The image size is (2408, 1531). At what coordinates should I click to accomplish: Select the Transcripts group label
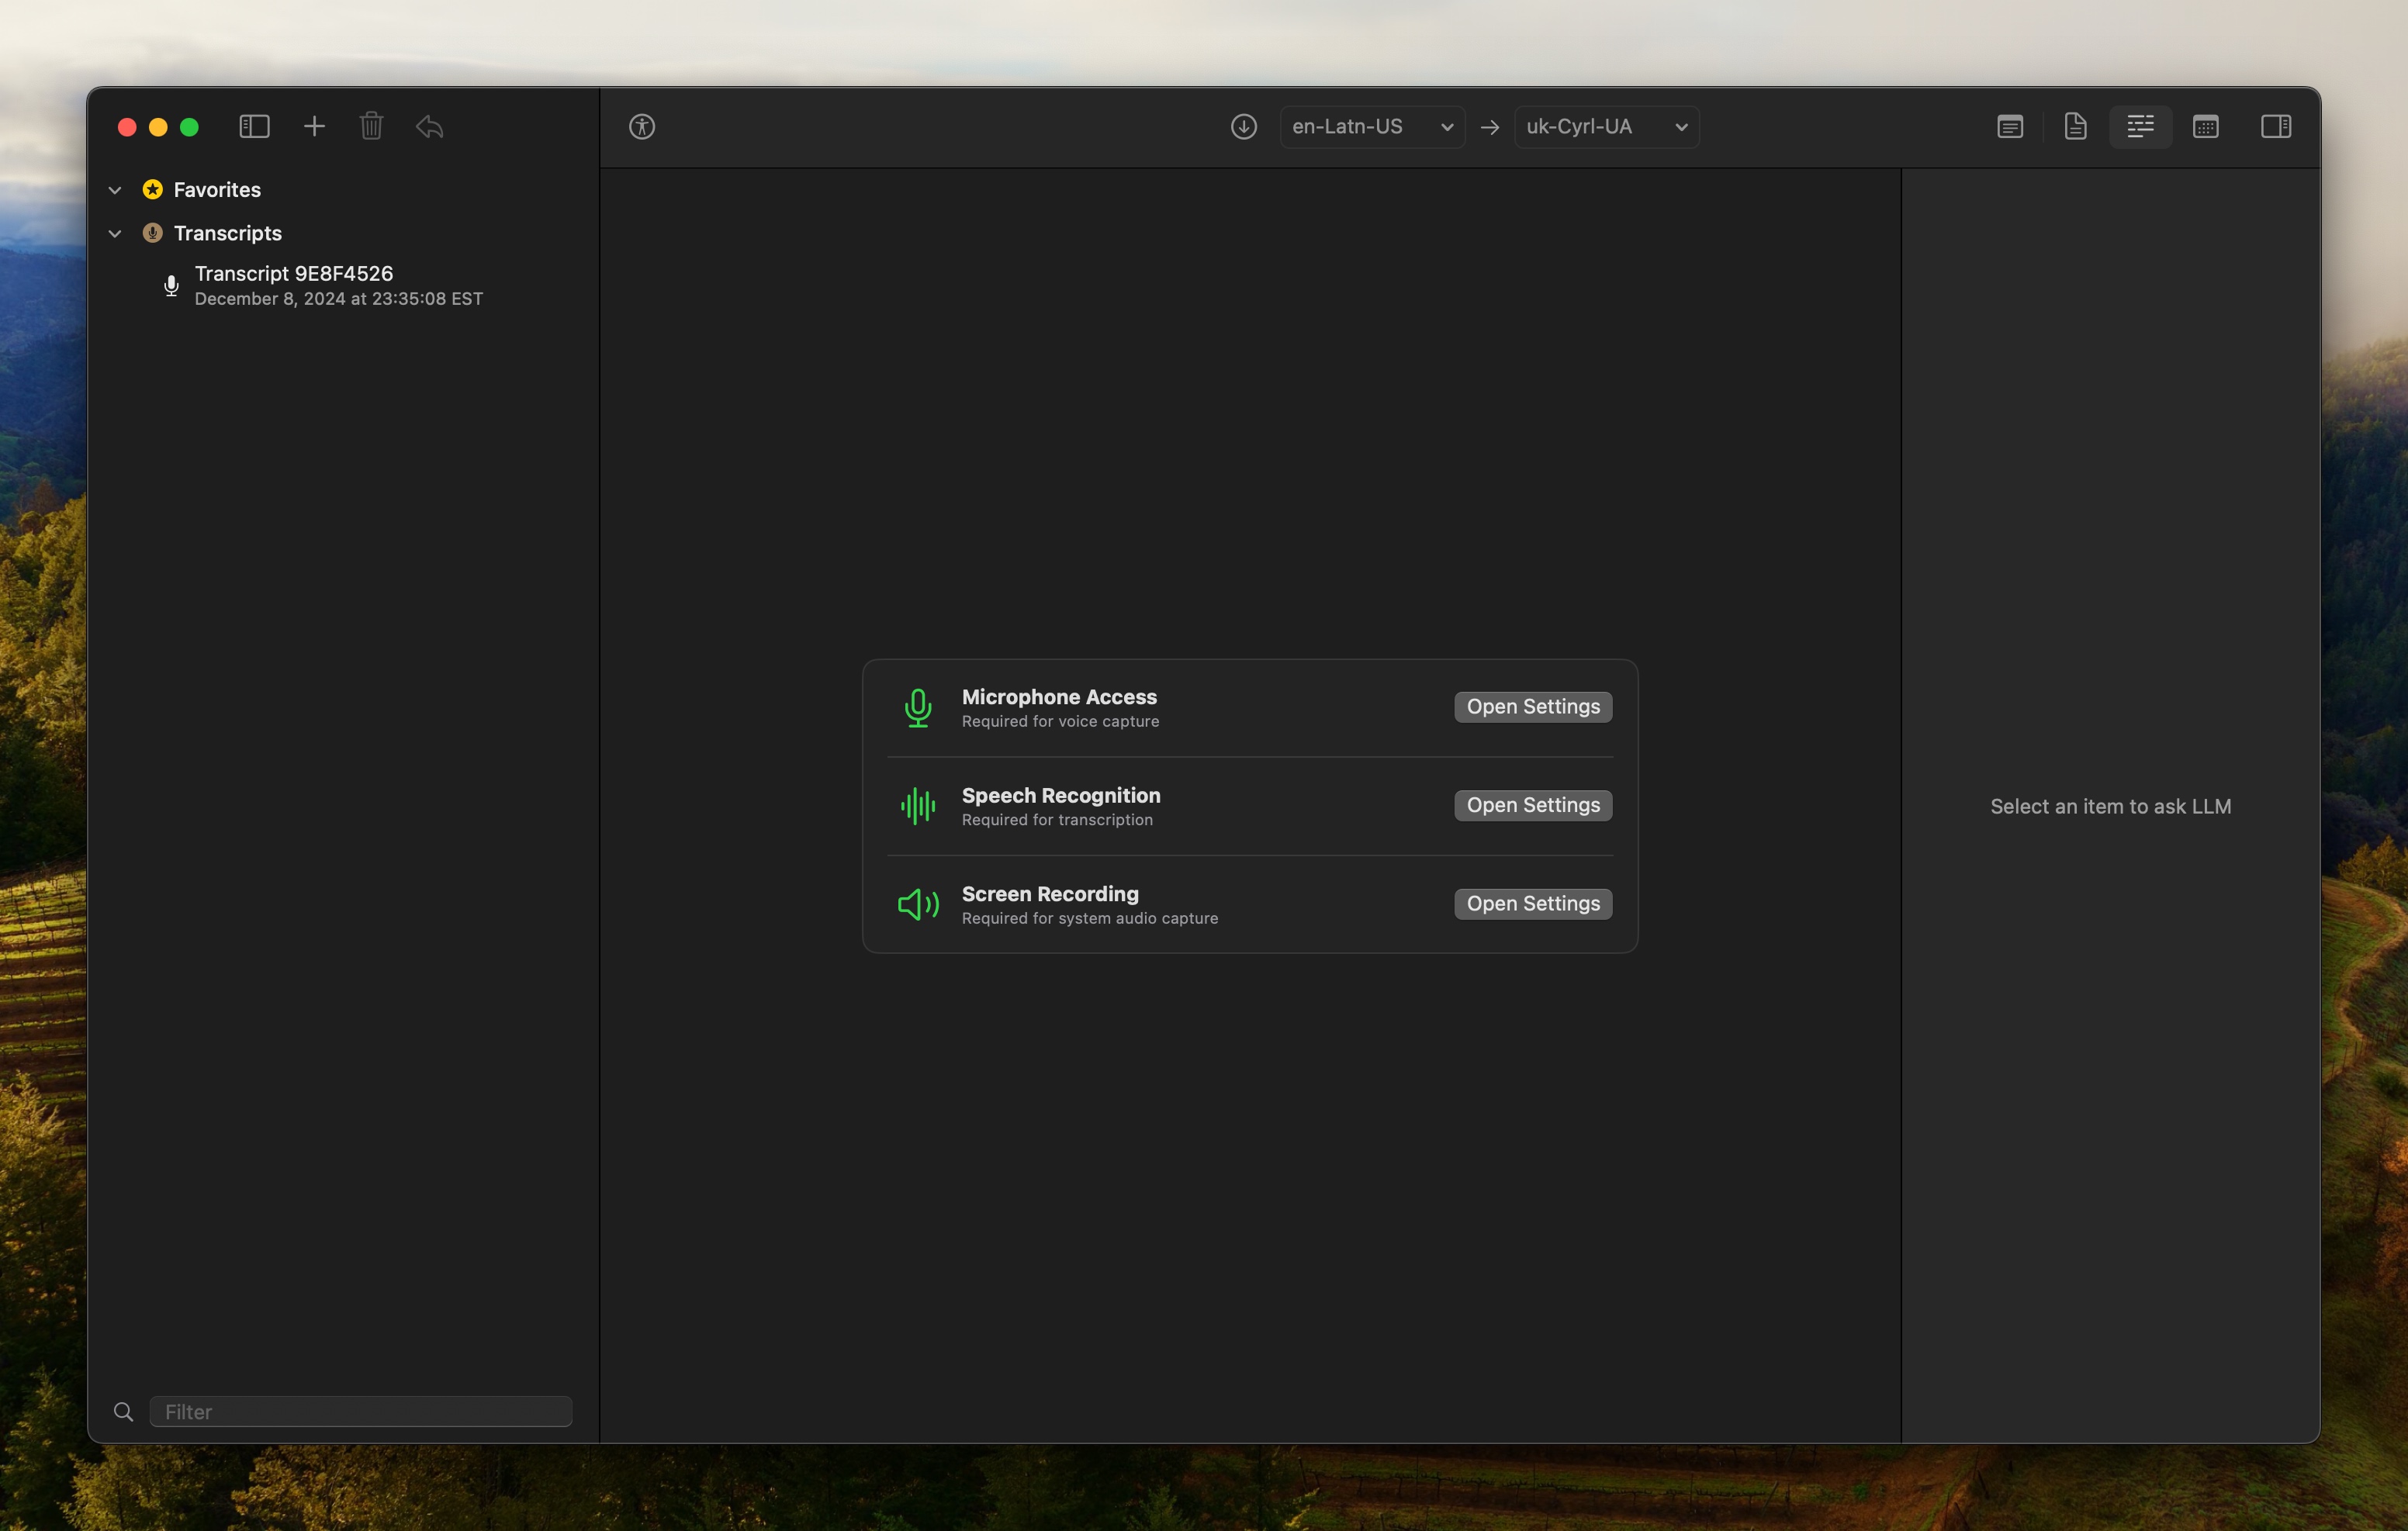click(228, 233)
